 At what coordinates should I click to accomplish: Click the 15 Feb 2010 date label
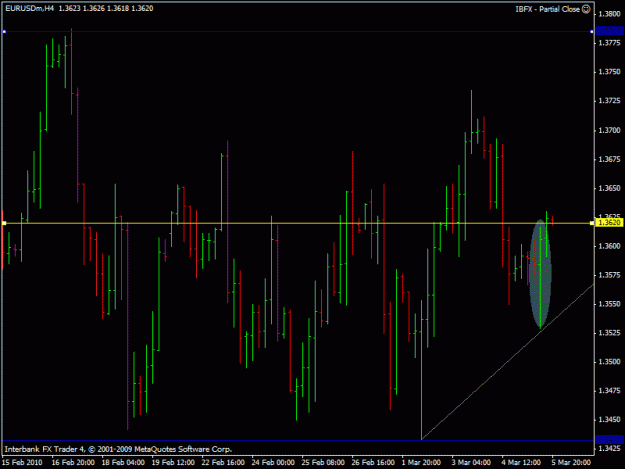(22, 462)
